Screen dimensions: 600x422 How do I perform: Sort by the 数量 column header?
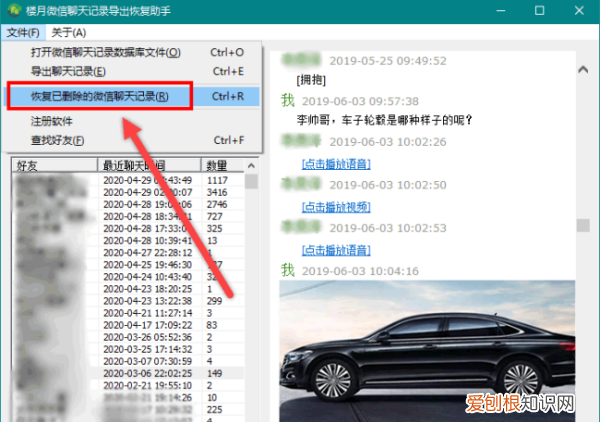[x=223, y=166]
